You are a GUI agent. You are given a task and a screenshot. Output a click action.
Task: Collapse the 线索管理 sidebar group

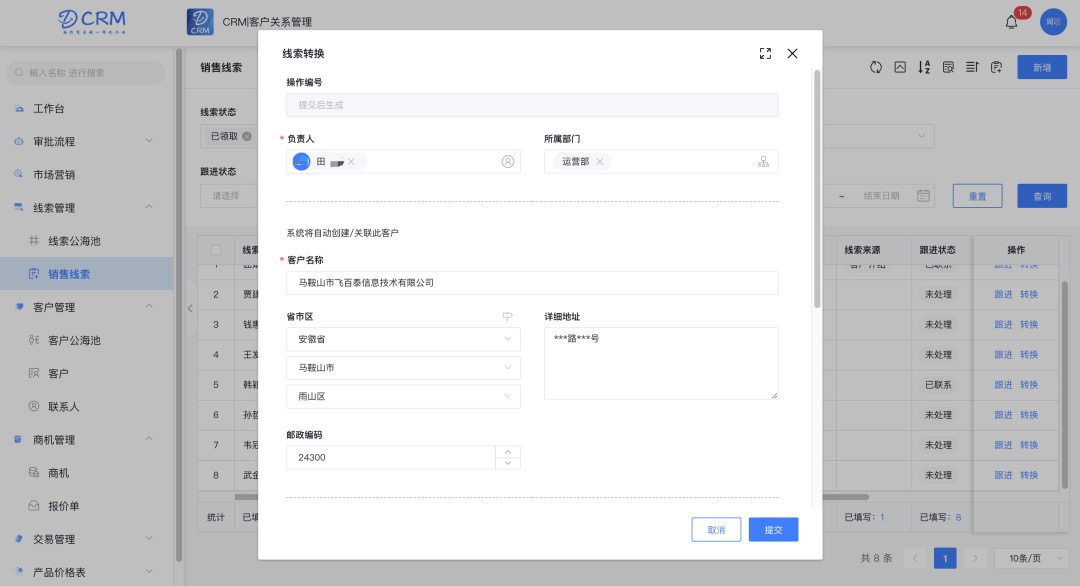(149, 208)
